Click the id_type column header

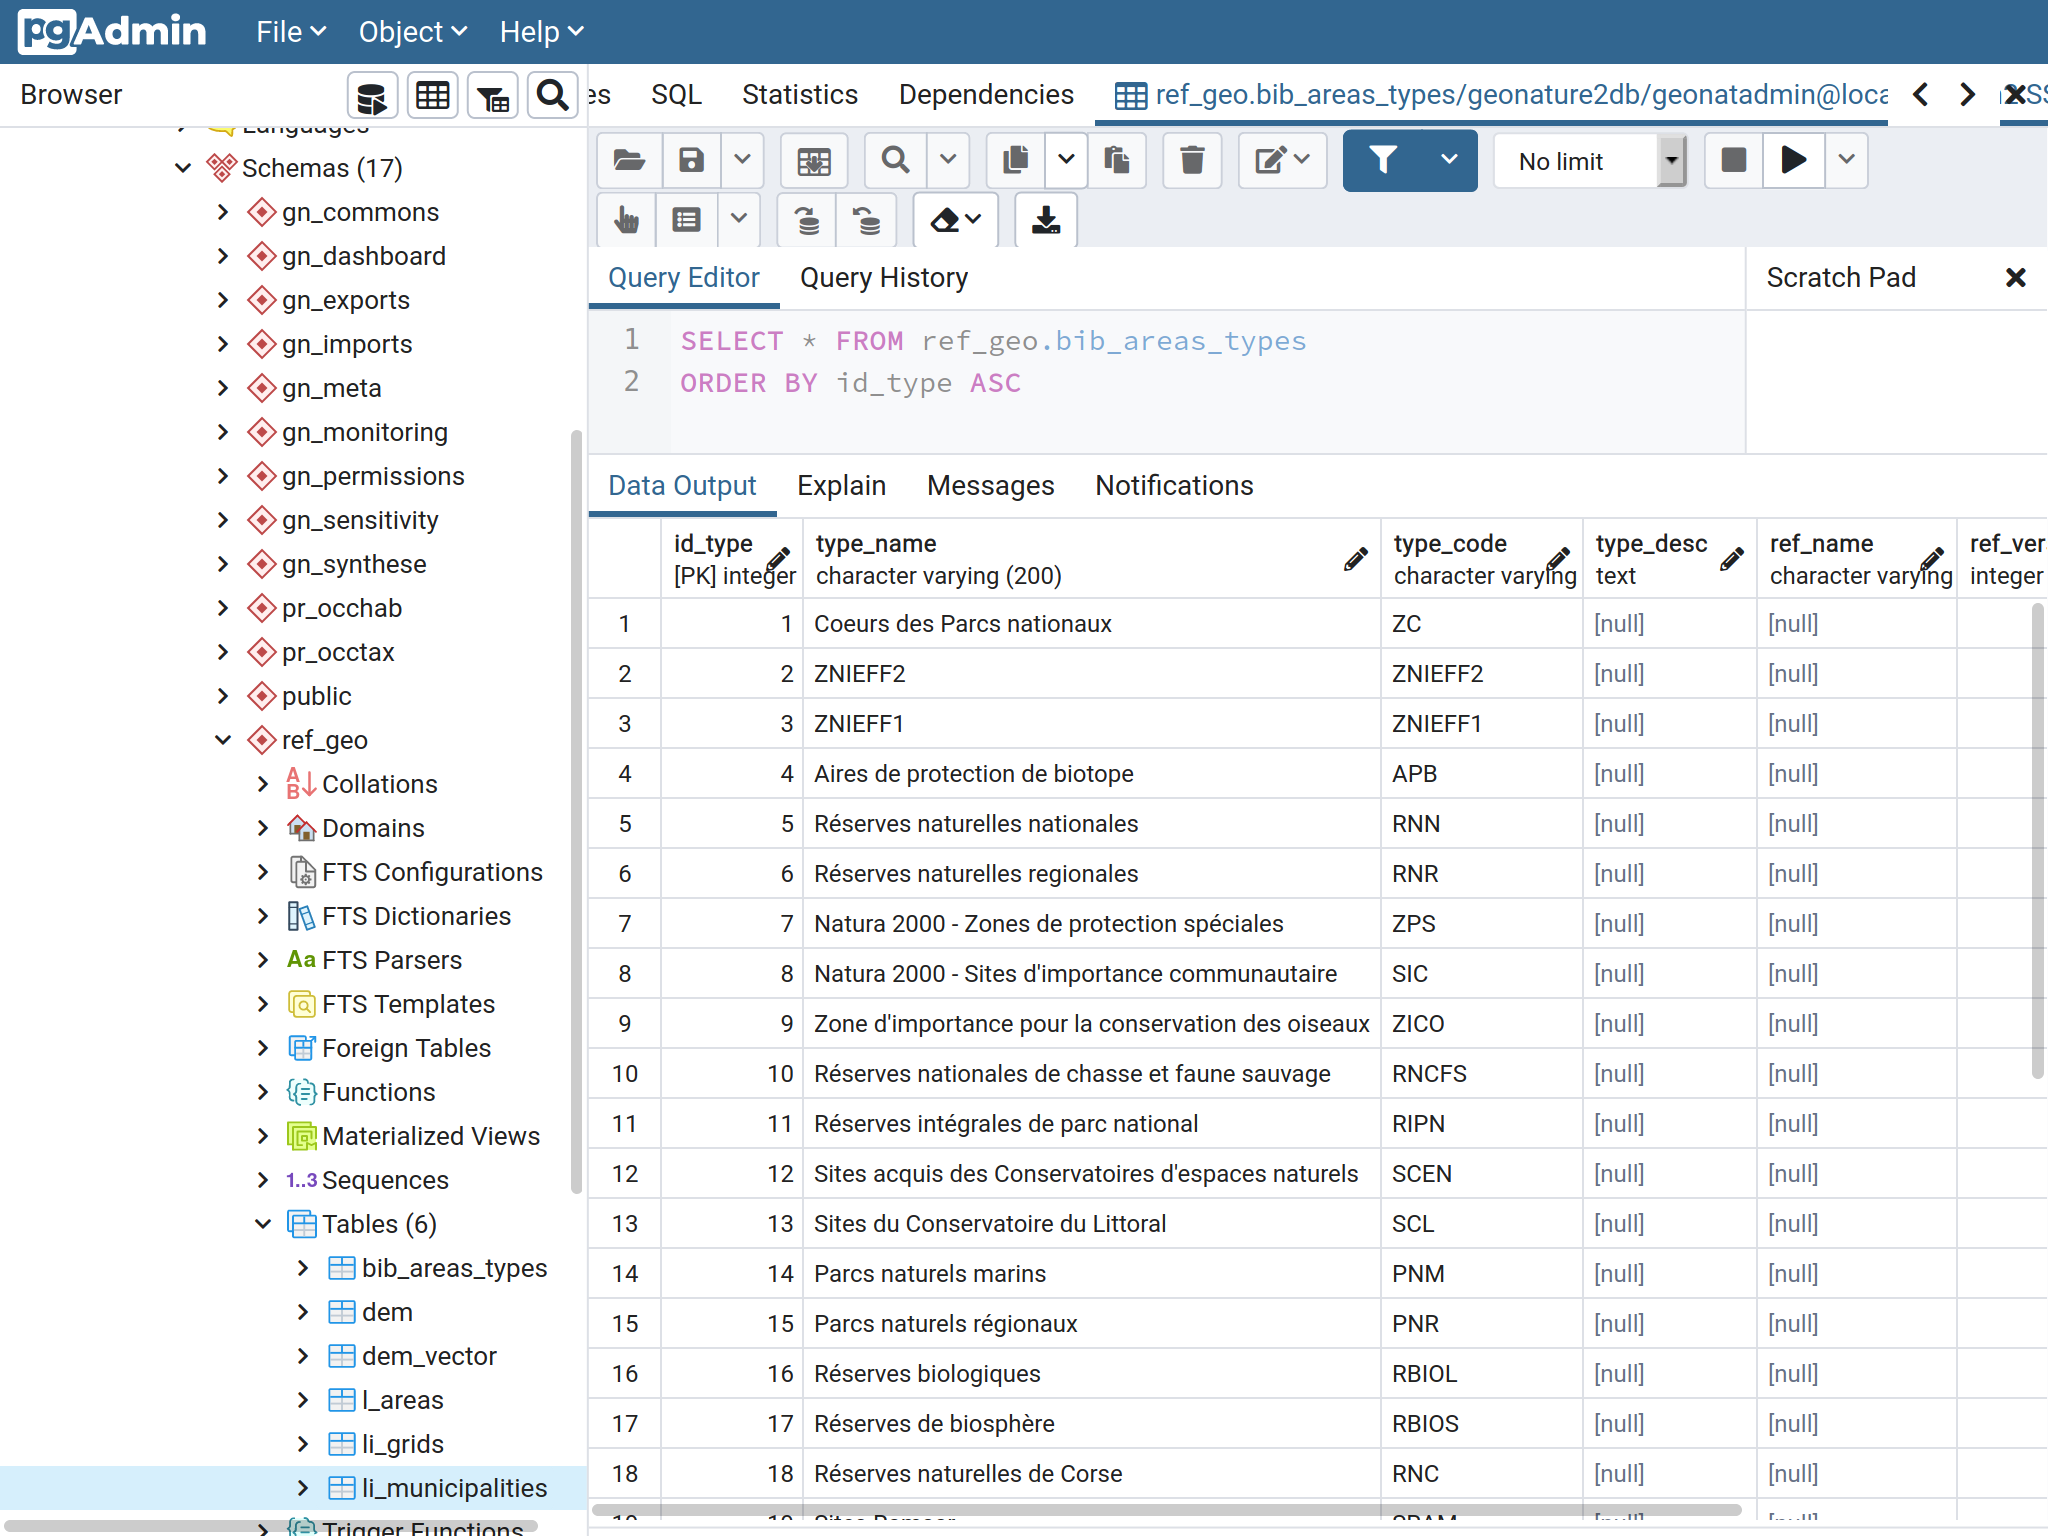[x=732, y=559]
